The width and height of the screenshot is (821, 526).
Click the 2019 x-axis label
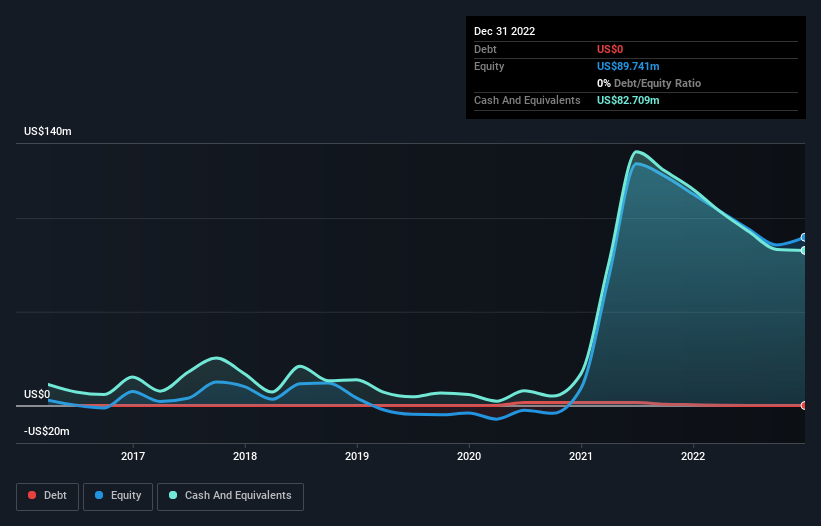(x=357, y=456)
